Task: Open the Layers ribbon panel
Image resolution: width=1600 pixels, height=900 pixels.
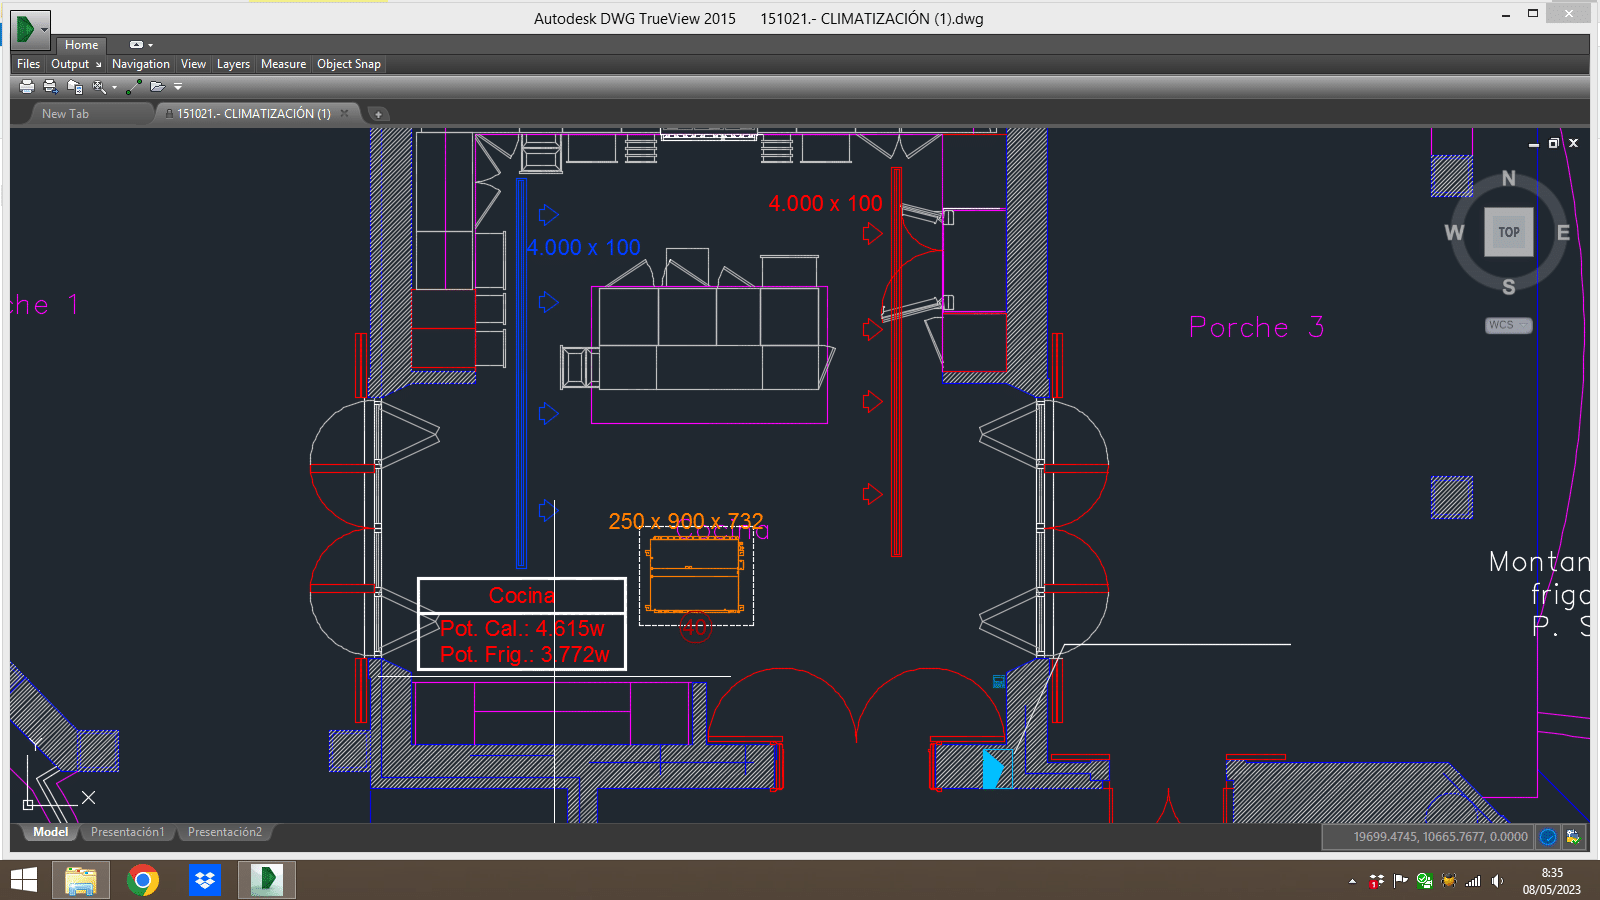Action: (x=233, y=64)
